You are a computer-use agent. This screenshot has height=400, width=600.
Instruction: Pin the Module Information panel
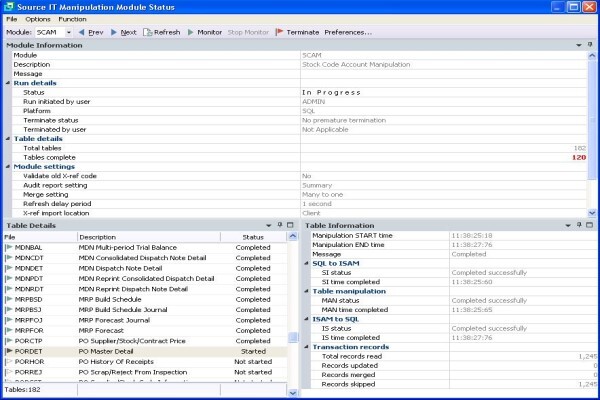(590, 45)
